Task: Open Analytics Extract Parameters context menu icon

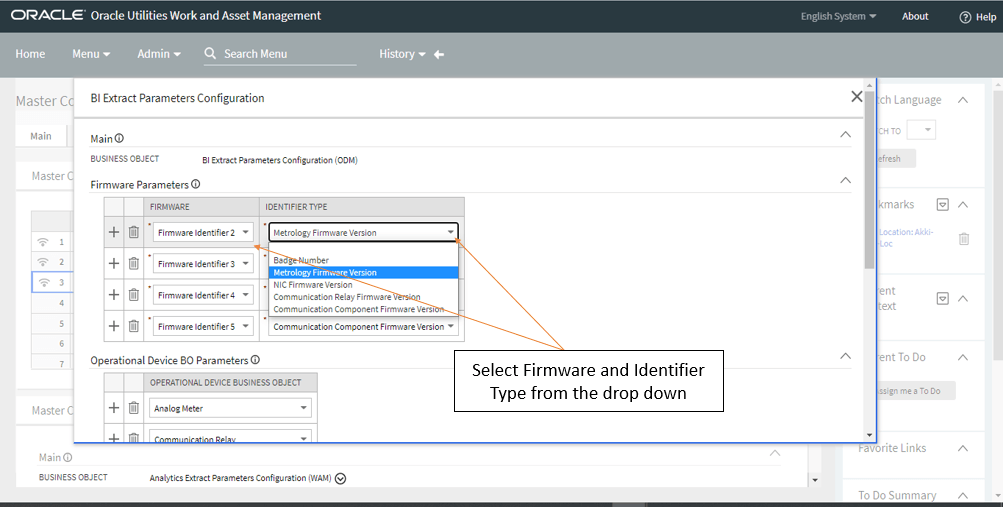Action: point(340,479)
